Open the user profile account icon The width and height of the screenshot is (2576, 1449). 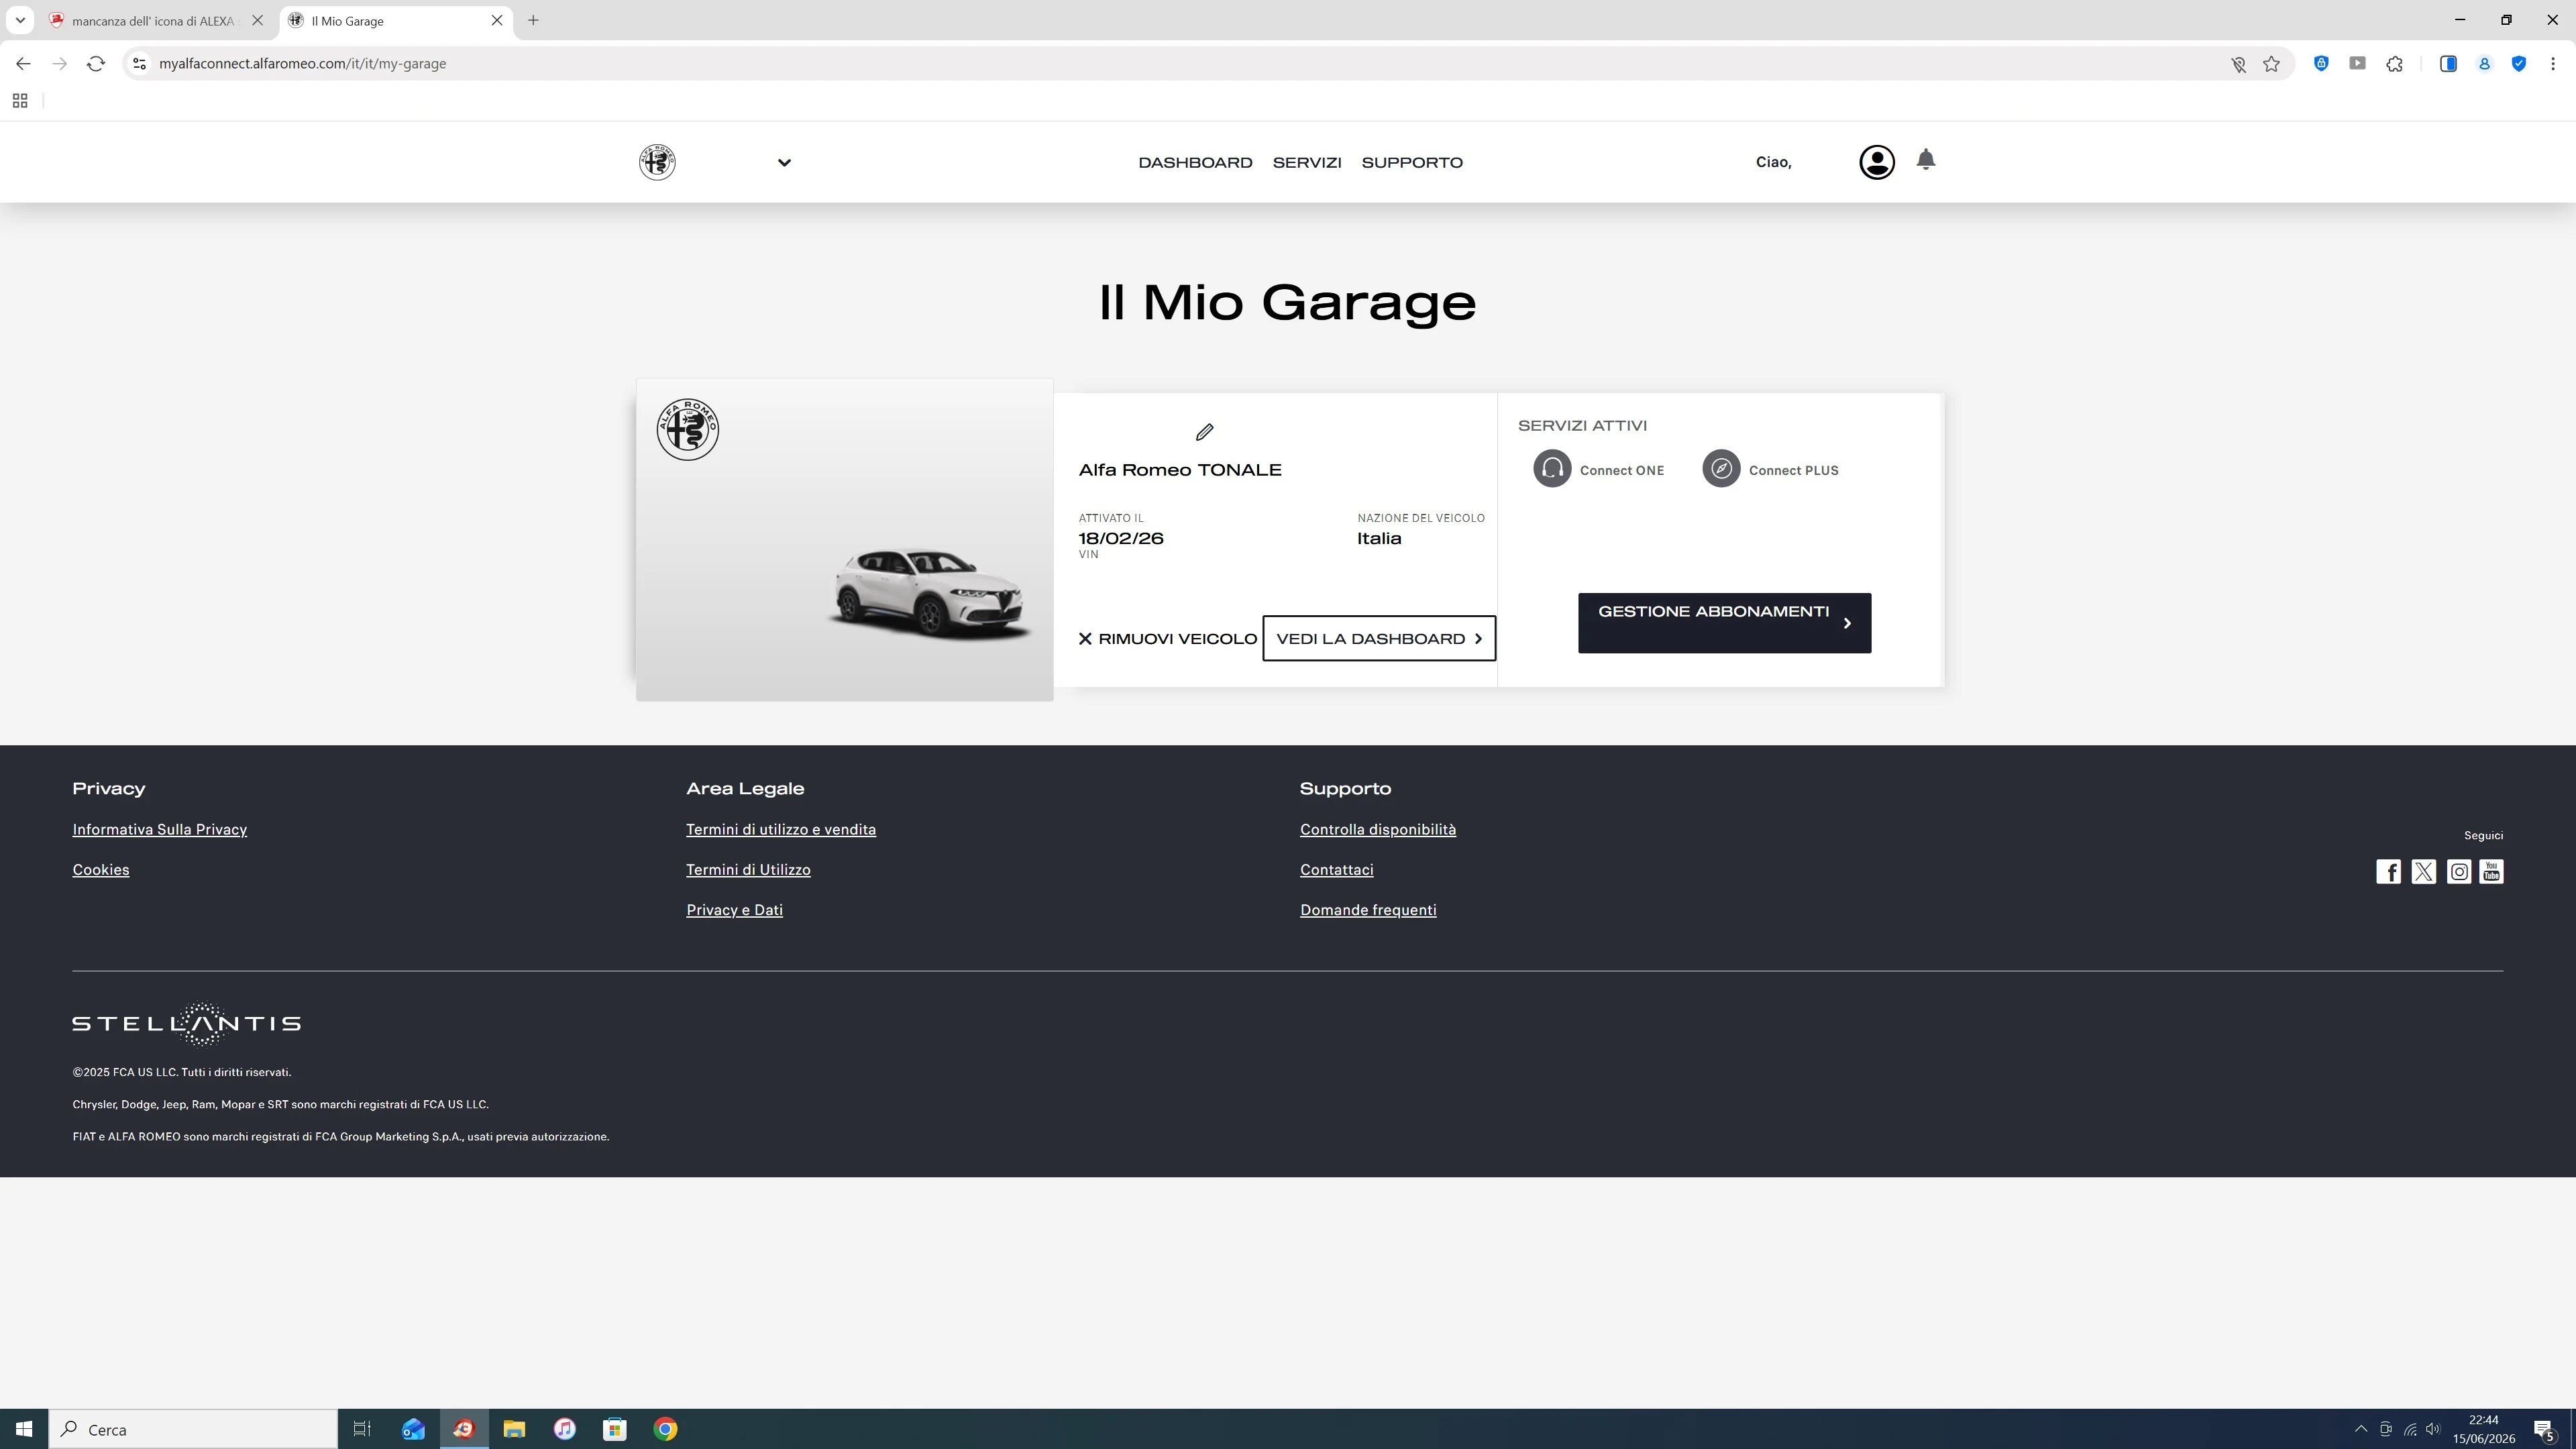pos(1876,162)
